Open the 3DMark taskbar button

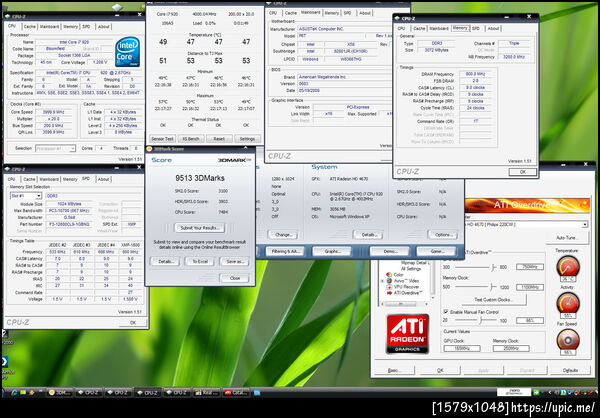tap(59, 392)
